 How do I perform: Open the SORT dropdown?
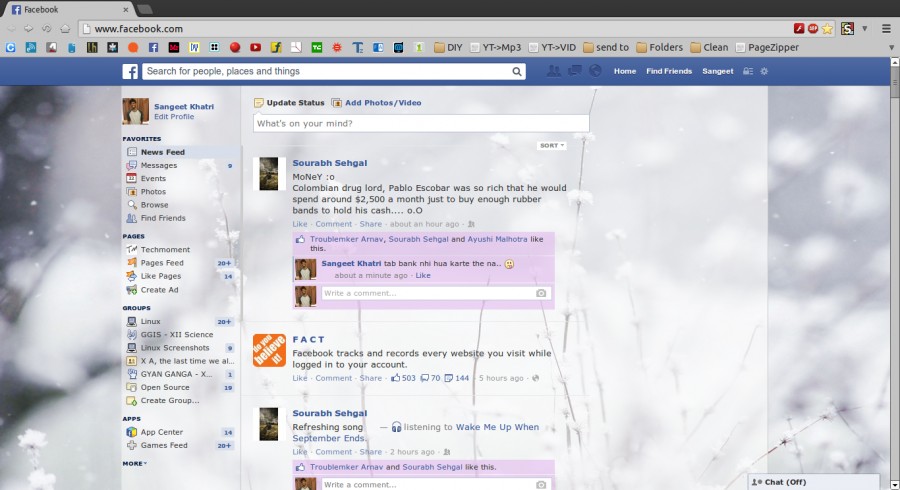pos(552,146)
